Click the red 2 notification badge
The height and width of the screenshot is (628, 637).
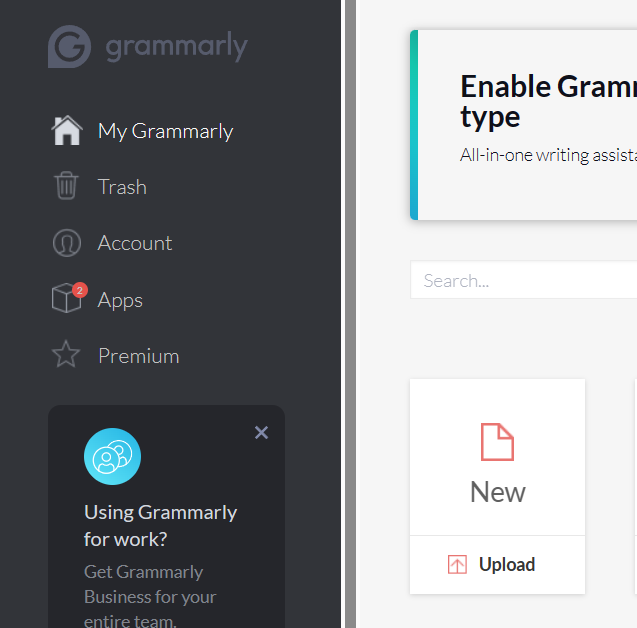tap(80, 290)
